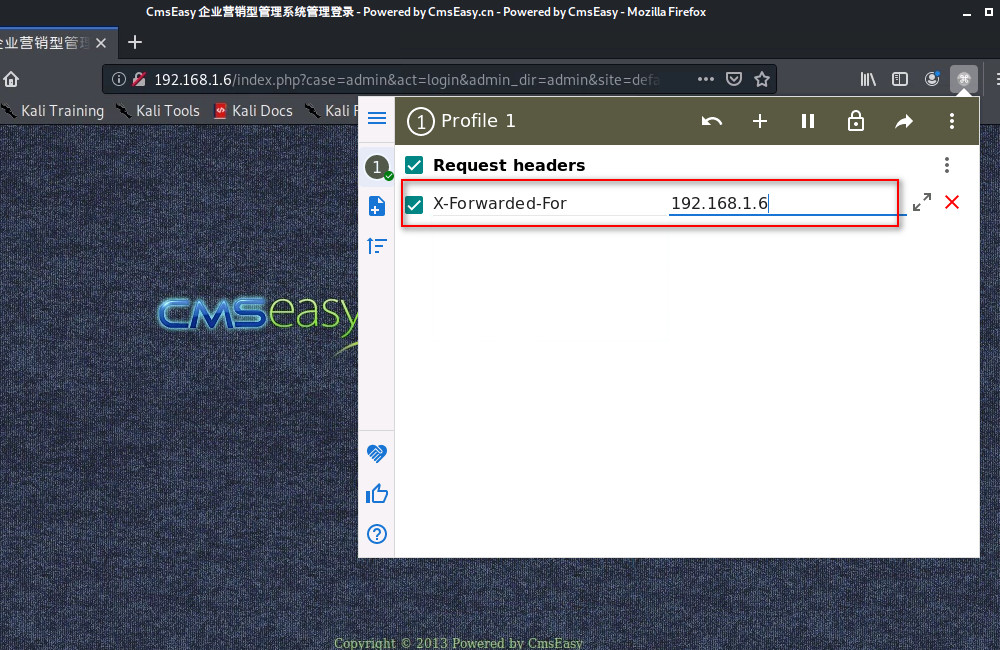Pause ModHeader with the pause icon
This screenshot has width=1000, height=650.
(x=808, y=121)
